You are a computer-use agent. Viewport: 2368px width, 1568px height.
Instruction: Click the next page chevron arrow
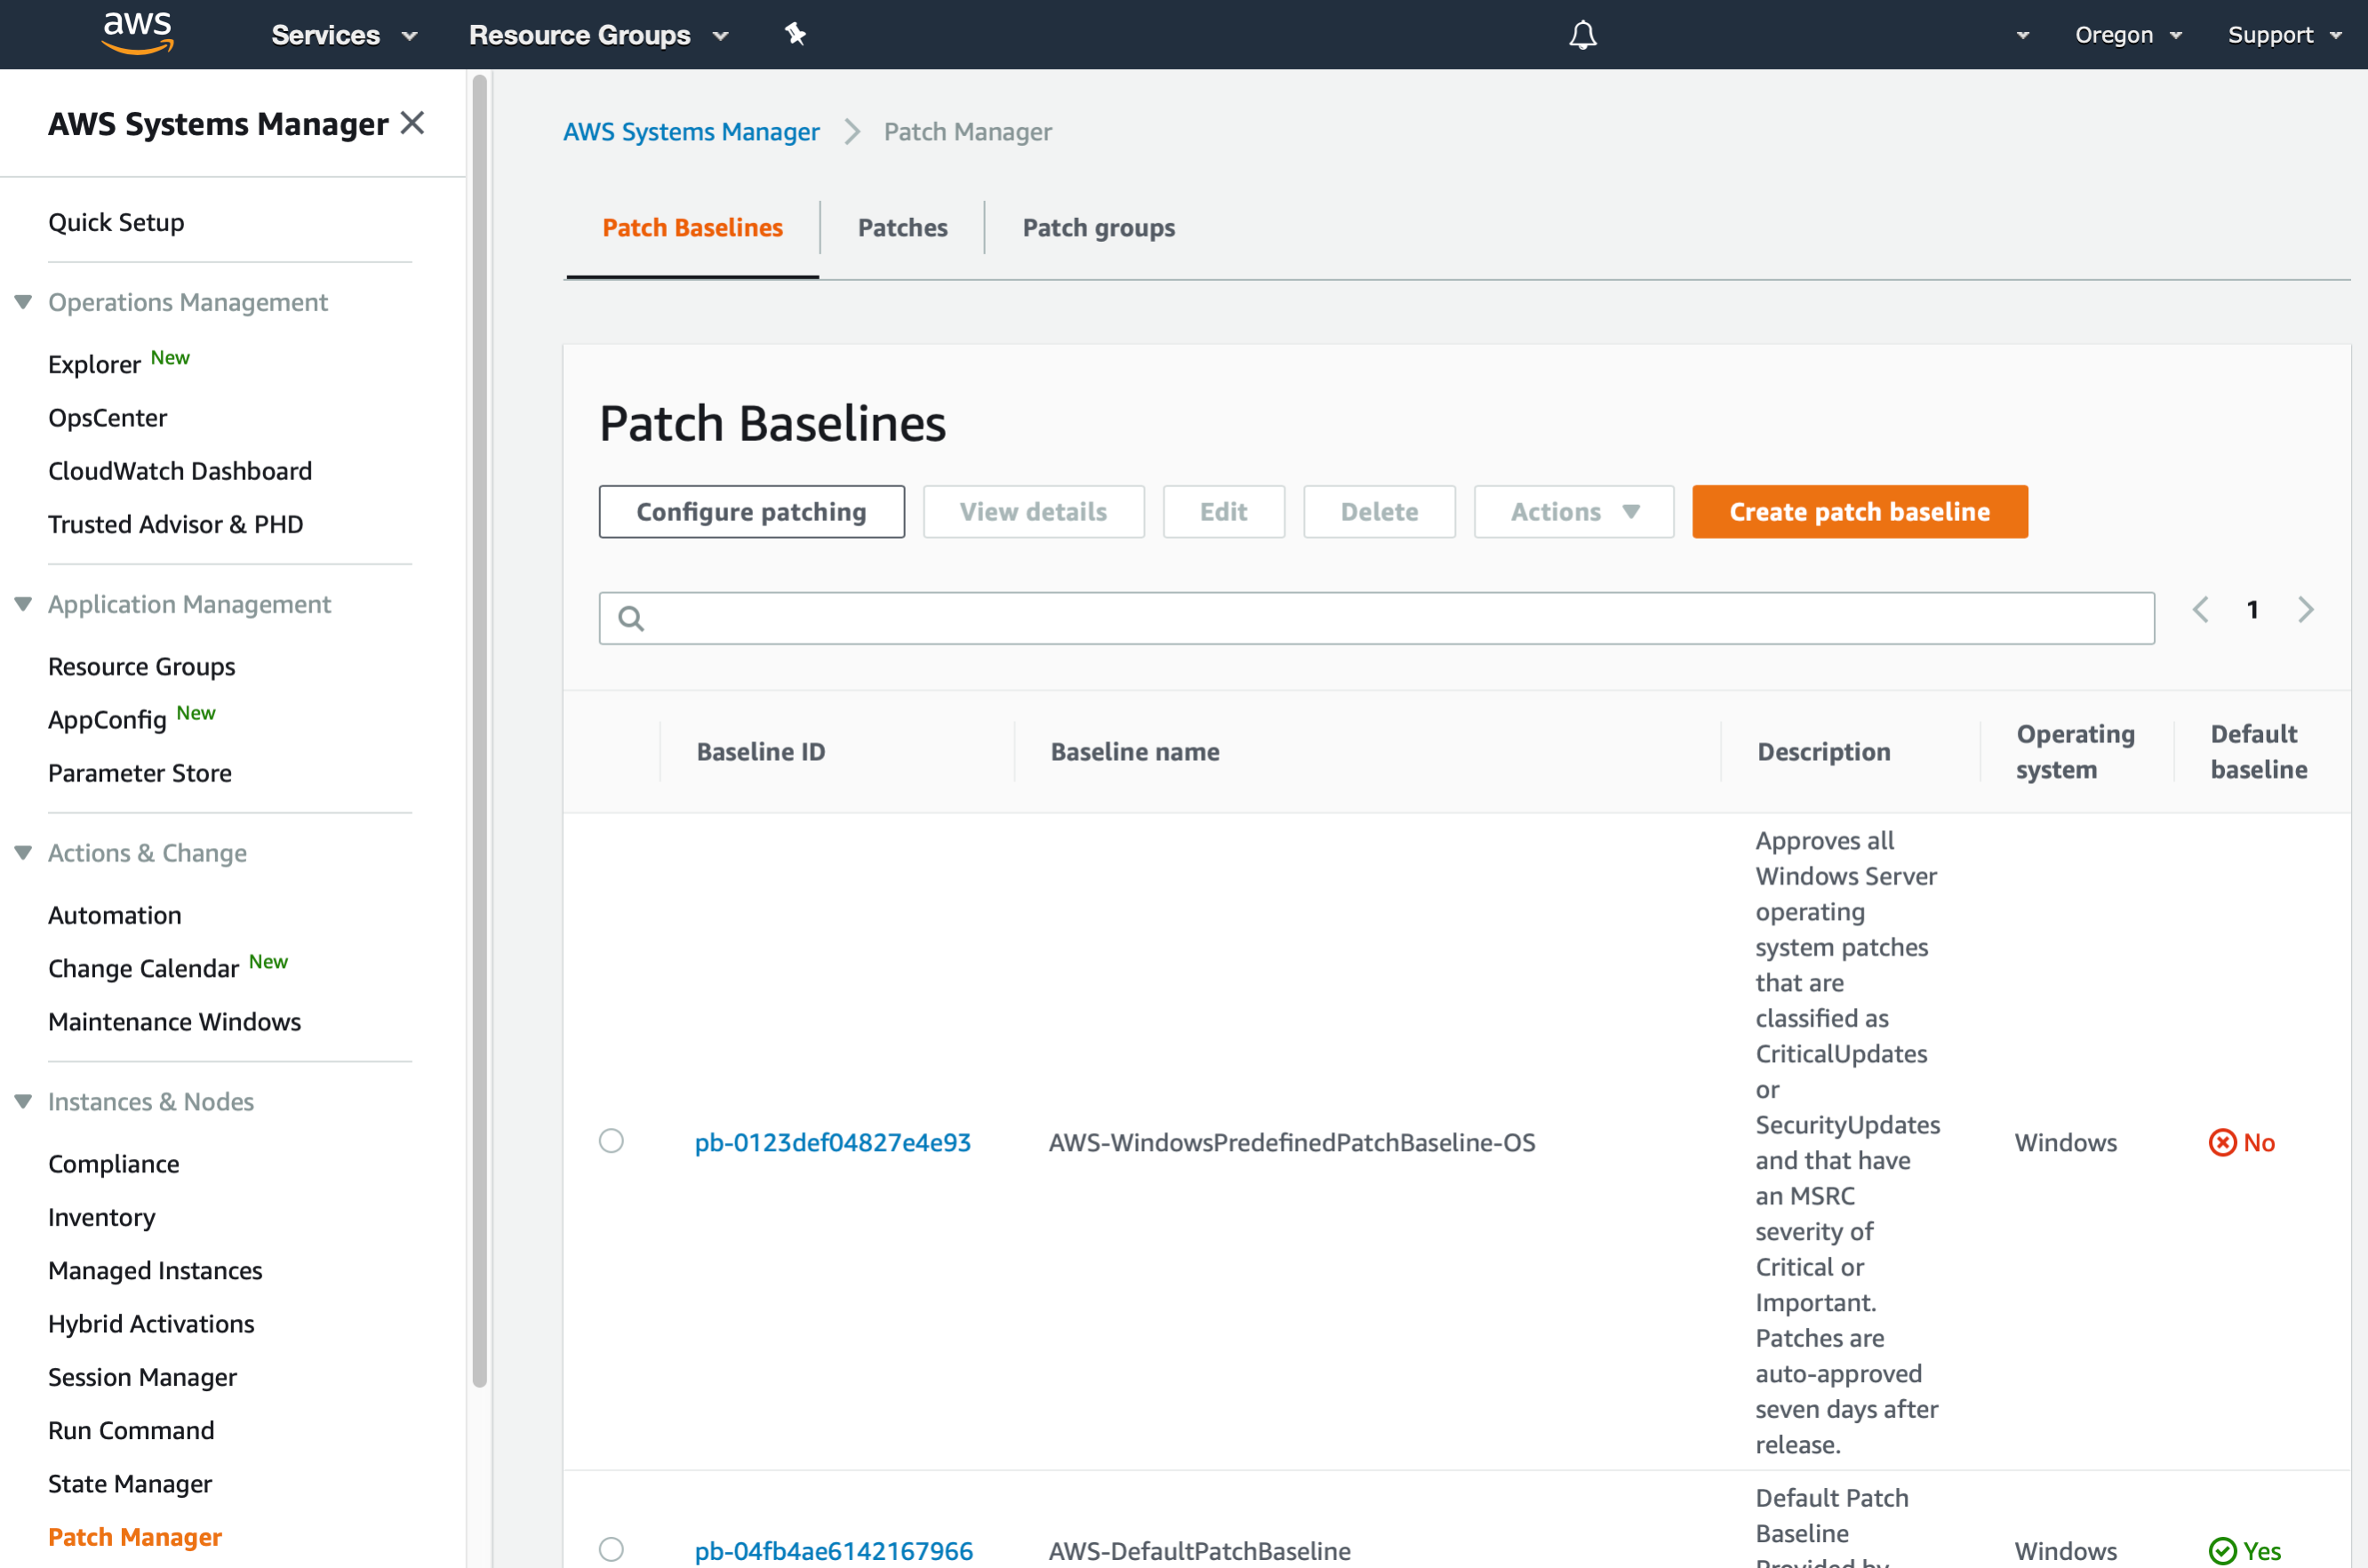pyautogui.click(x=2306, y=609)
